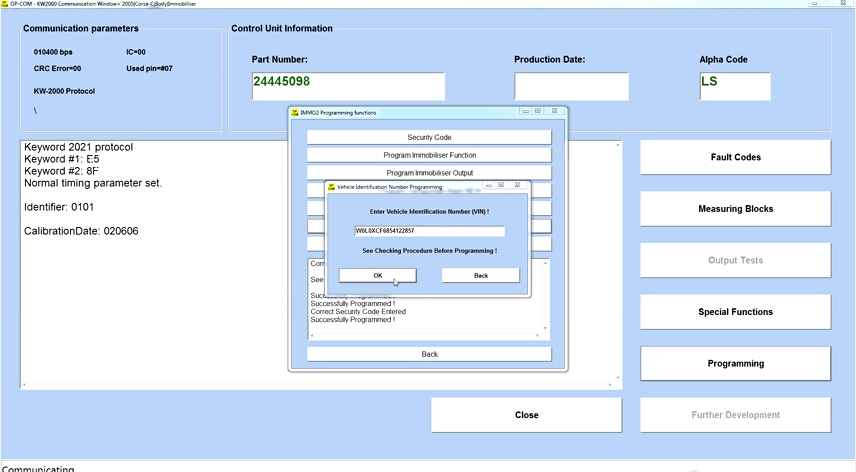Screen dimensions: 856x472
Task: Close the communication window via Close button
Action: tap(526, 415)
